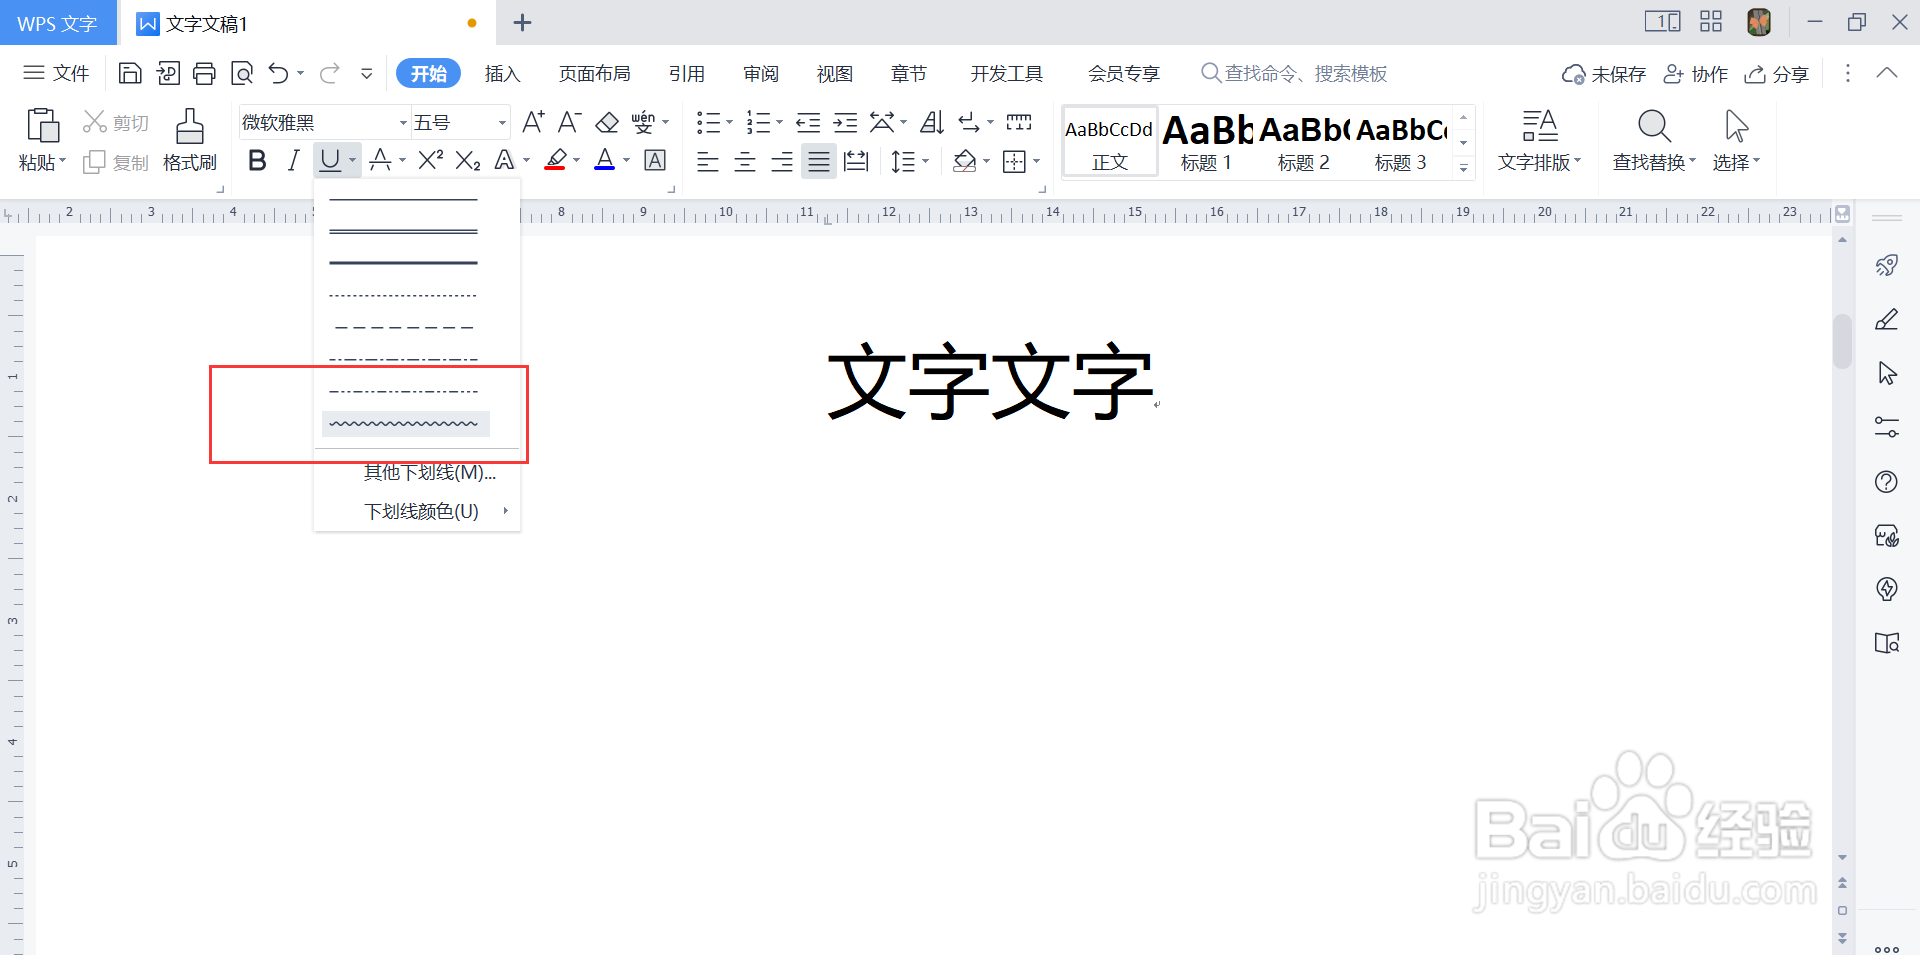Open font size dropdown 五号
This screenshot has width=1920, height=955.
502,123
